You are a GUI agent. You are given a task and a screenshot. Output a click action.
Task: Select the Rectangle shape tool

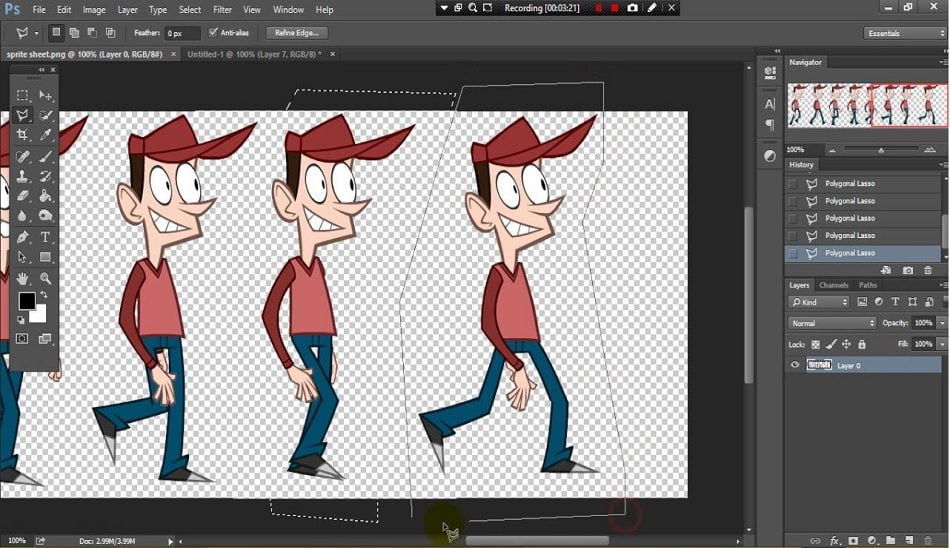(45, 257)
